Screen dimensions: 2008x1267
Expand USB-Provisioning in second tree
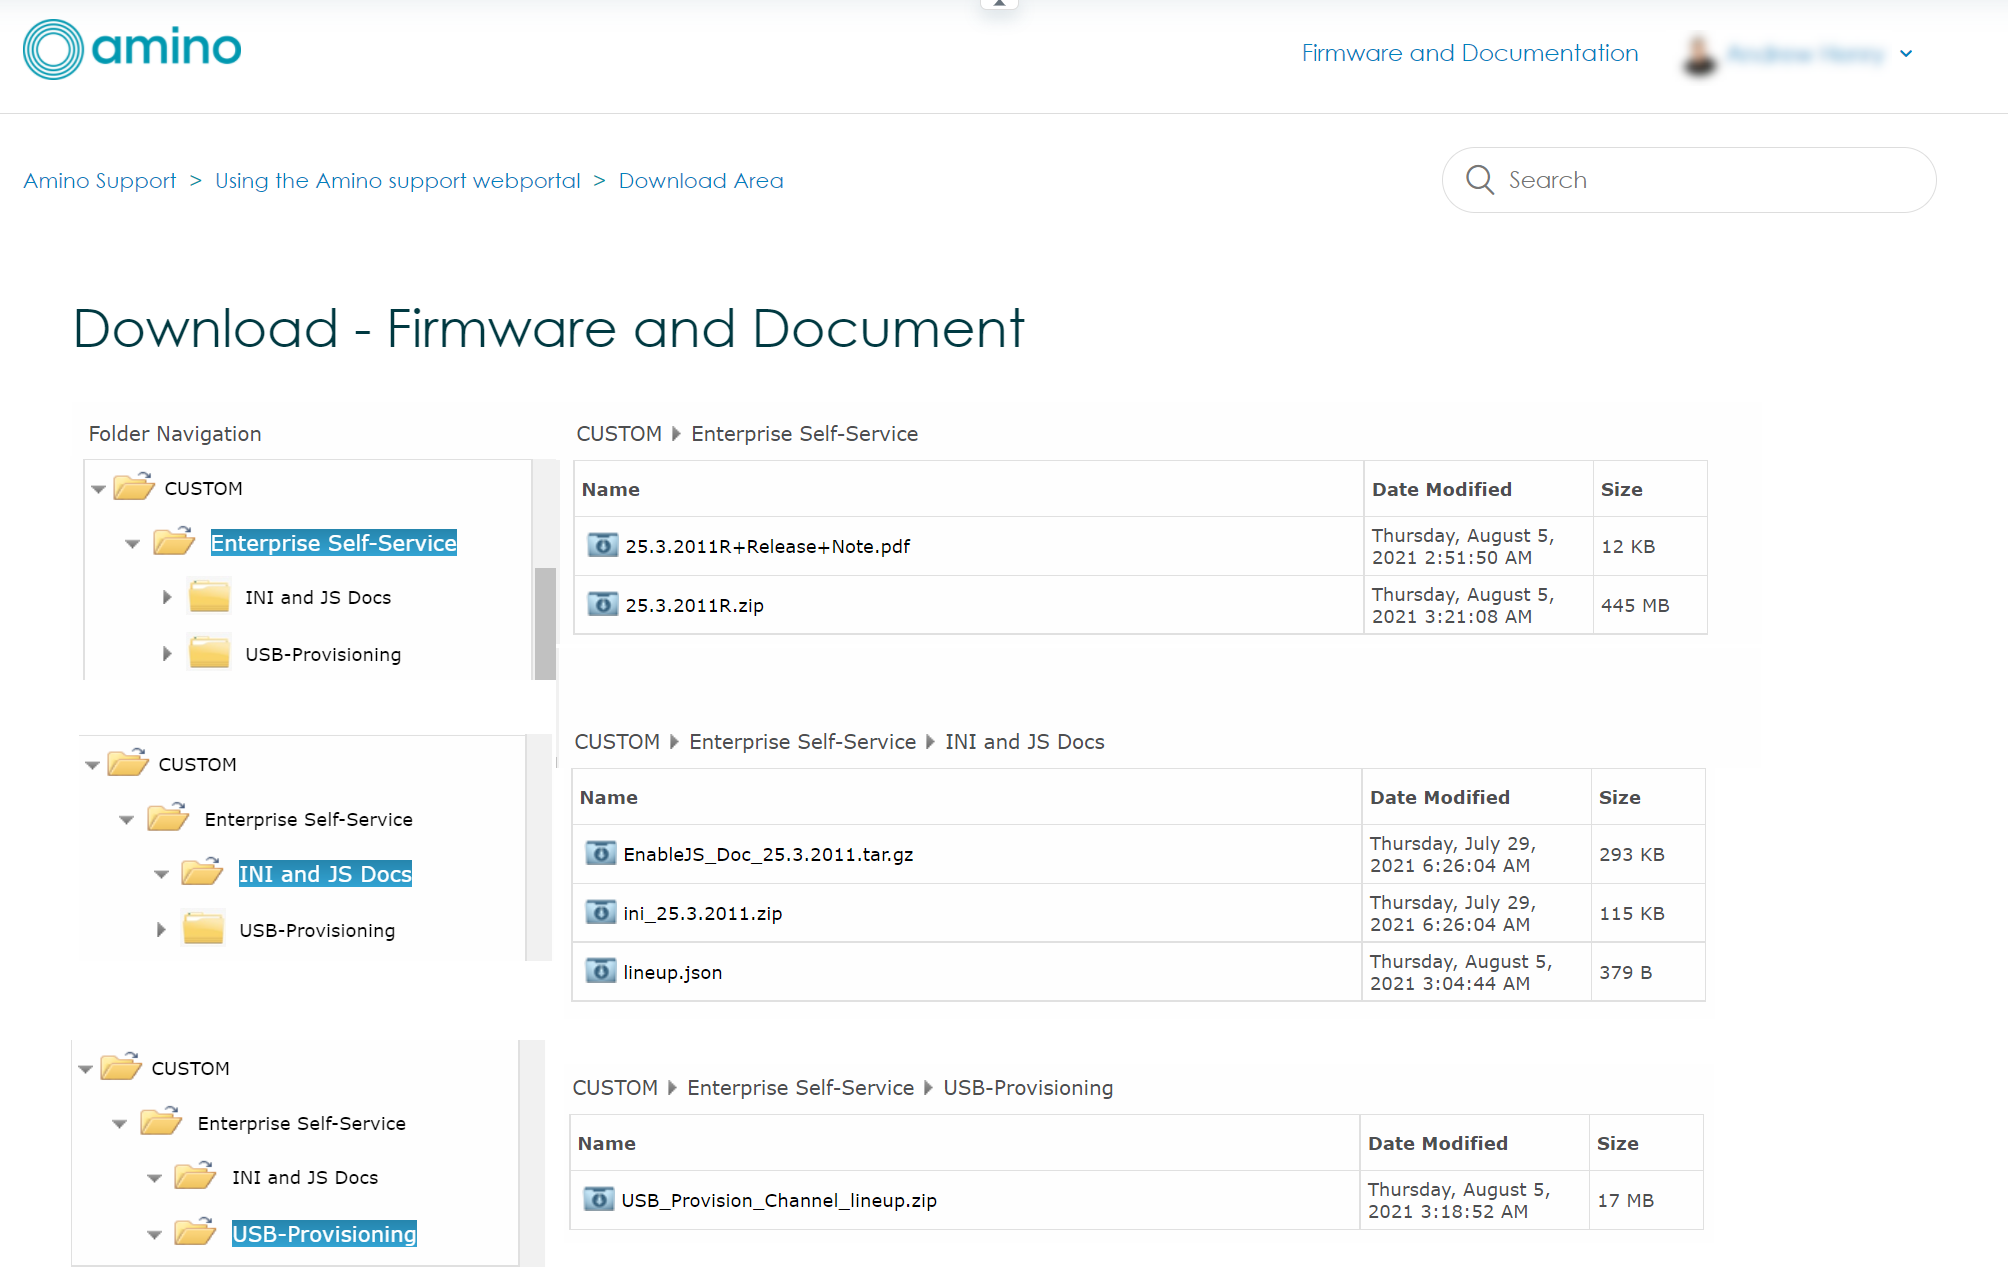tap(161, 930)
